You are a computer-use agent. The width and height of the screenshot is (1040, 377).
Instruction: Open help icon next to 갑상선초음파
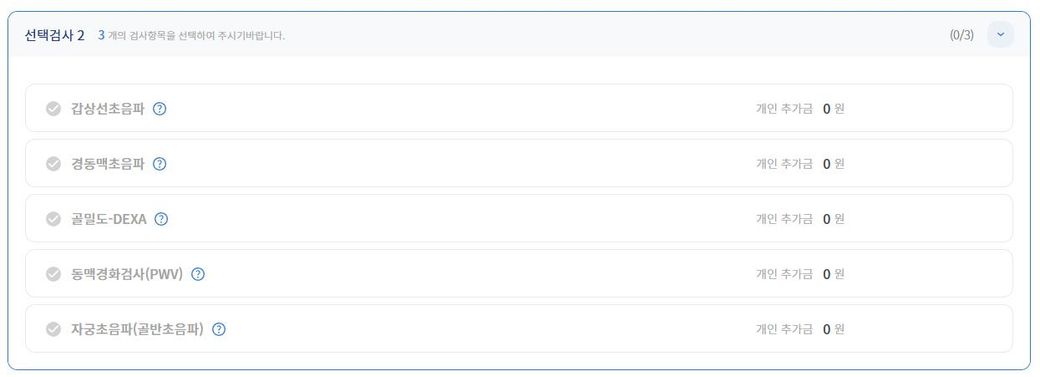click(x=159, y=109)
